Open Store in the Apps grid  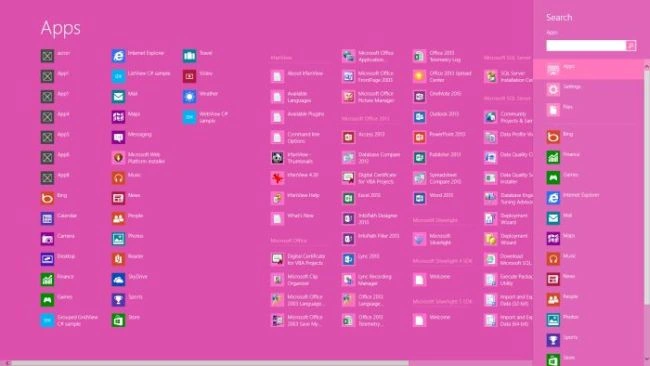[x=126, y=320]
